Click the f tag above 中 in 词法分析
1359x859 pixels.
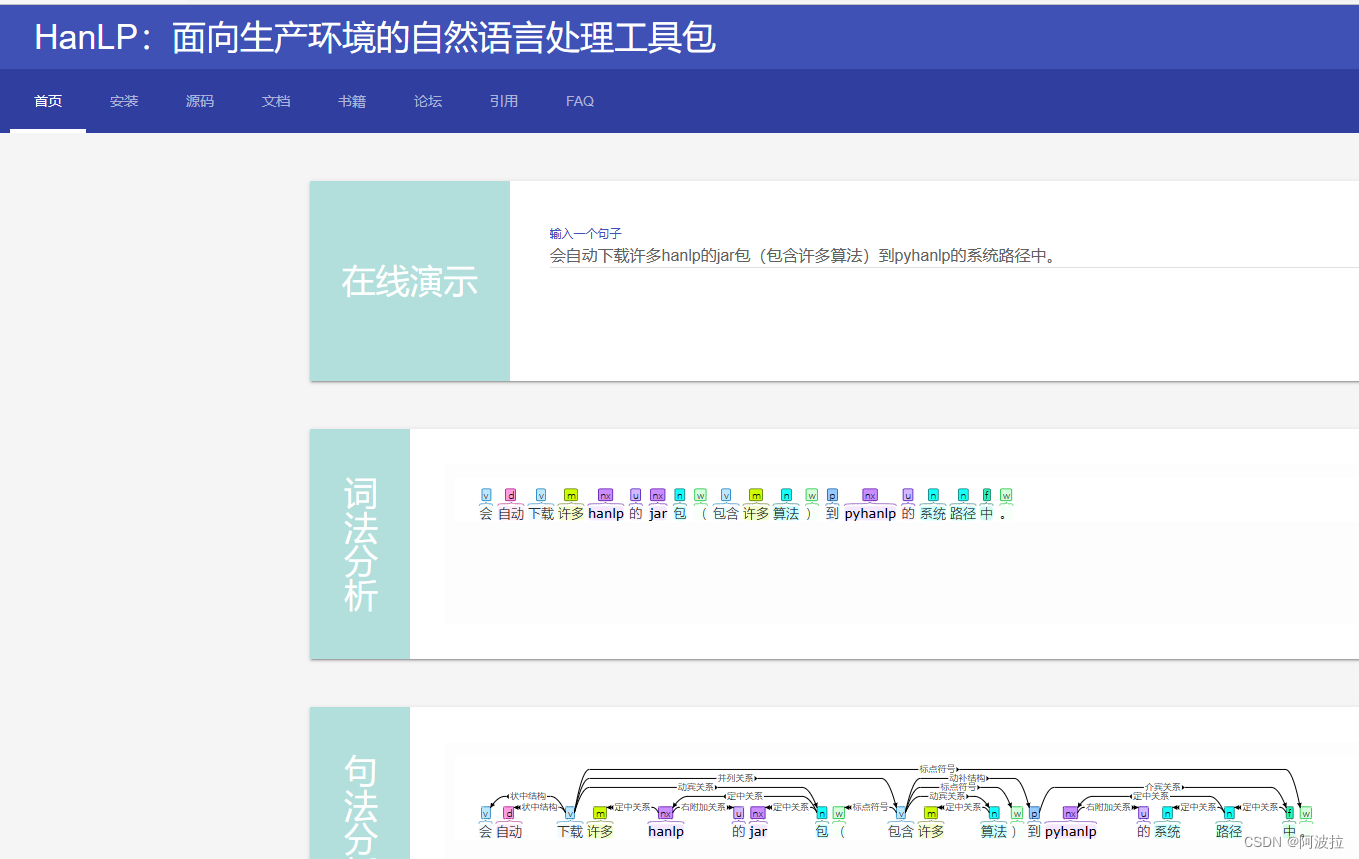coord(987,495)
